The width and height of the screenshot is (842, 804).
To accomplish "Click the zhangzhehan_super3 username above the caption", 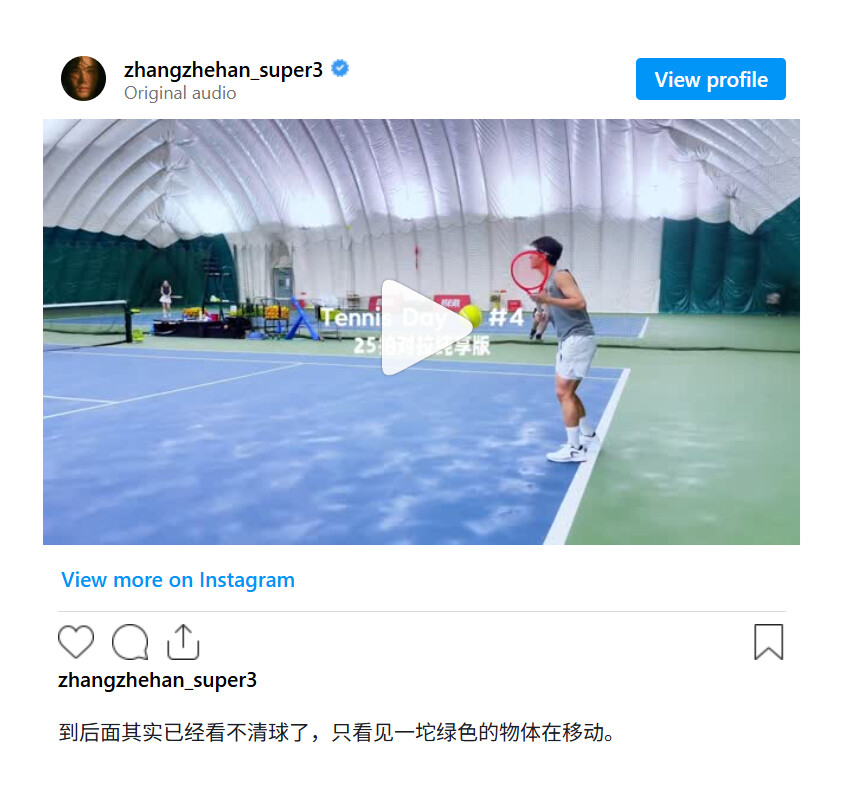I will click(x=157, y=680).
